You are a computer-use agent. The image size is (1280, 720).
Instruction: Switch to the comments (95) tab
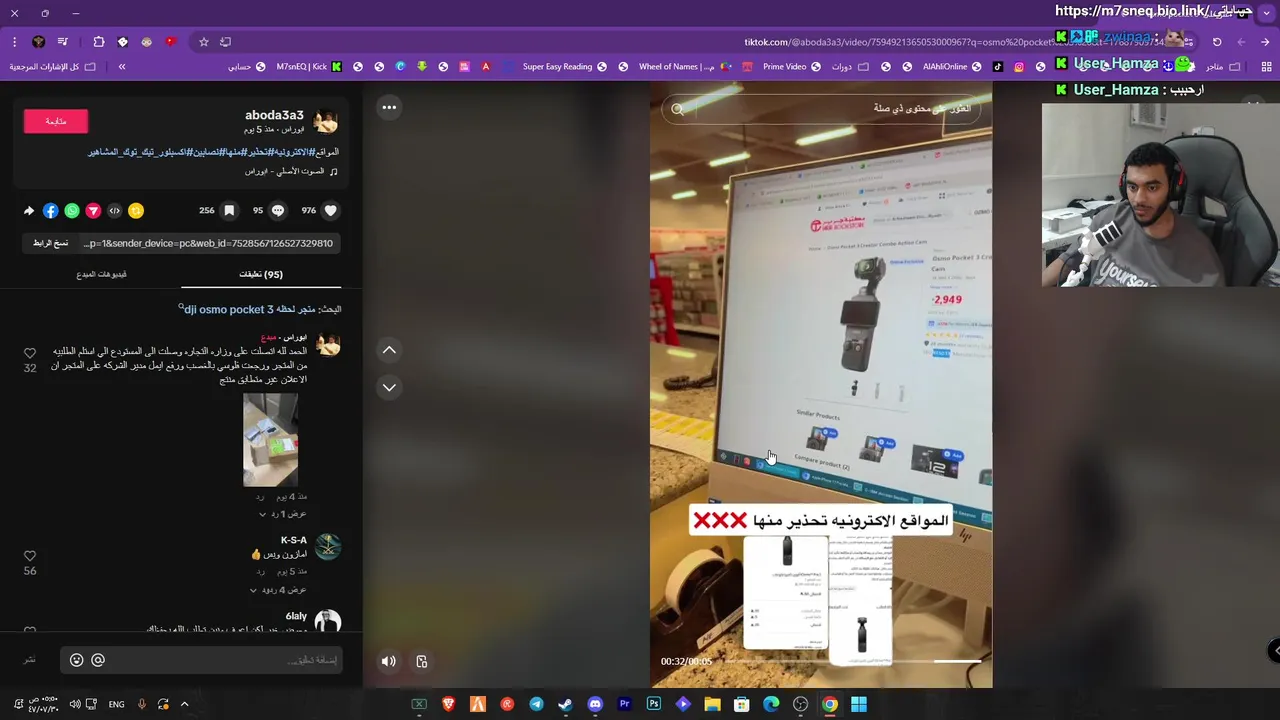pyautogui.click(x=261, y=274)
